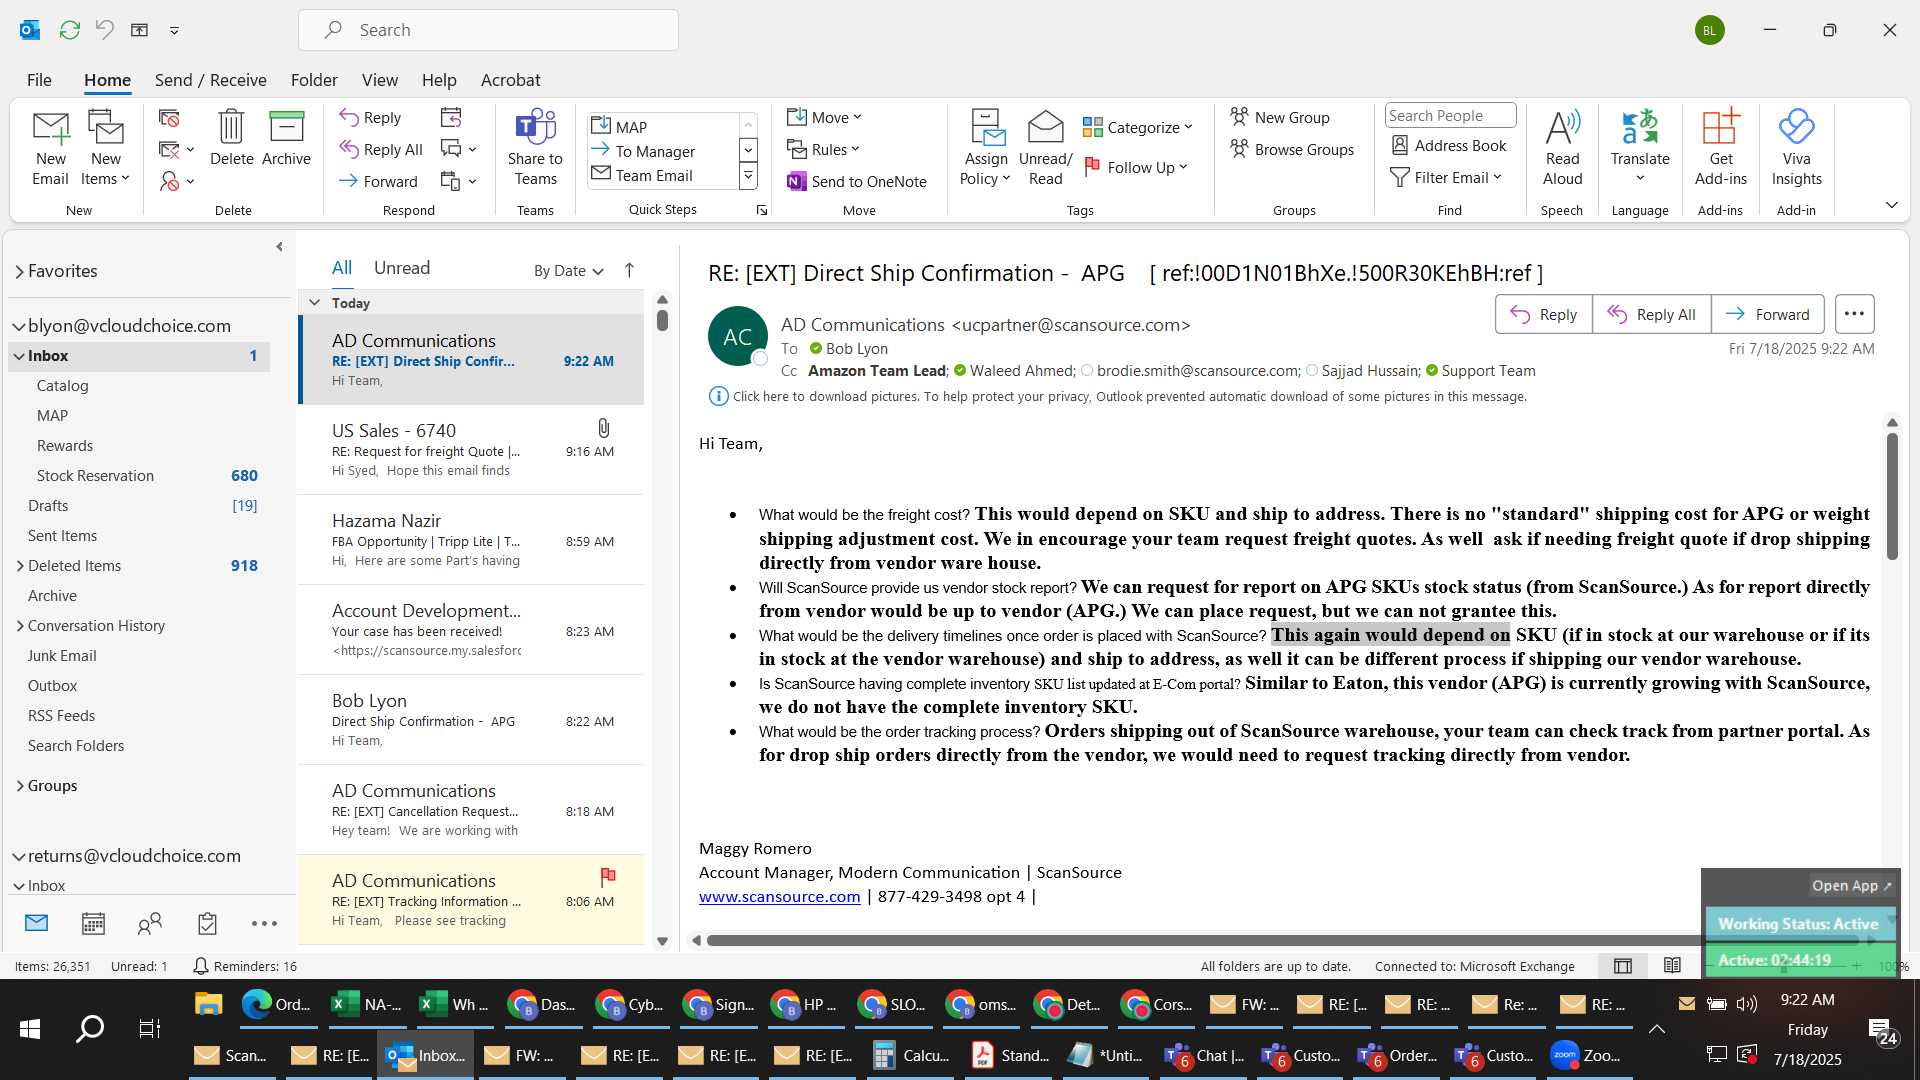This screenshot has height=1080, width=1920.
Task: Click the Search box at top
Action: pyautogui.click(x=488, y=30)
